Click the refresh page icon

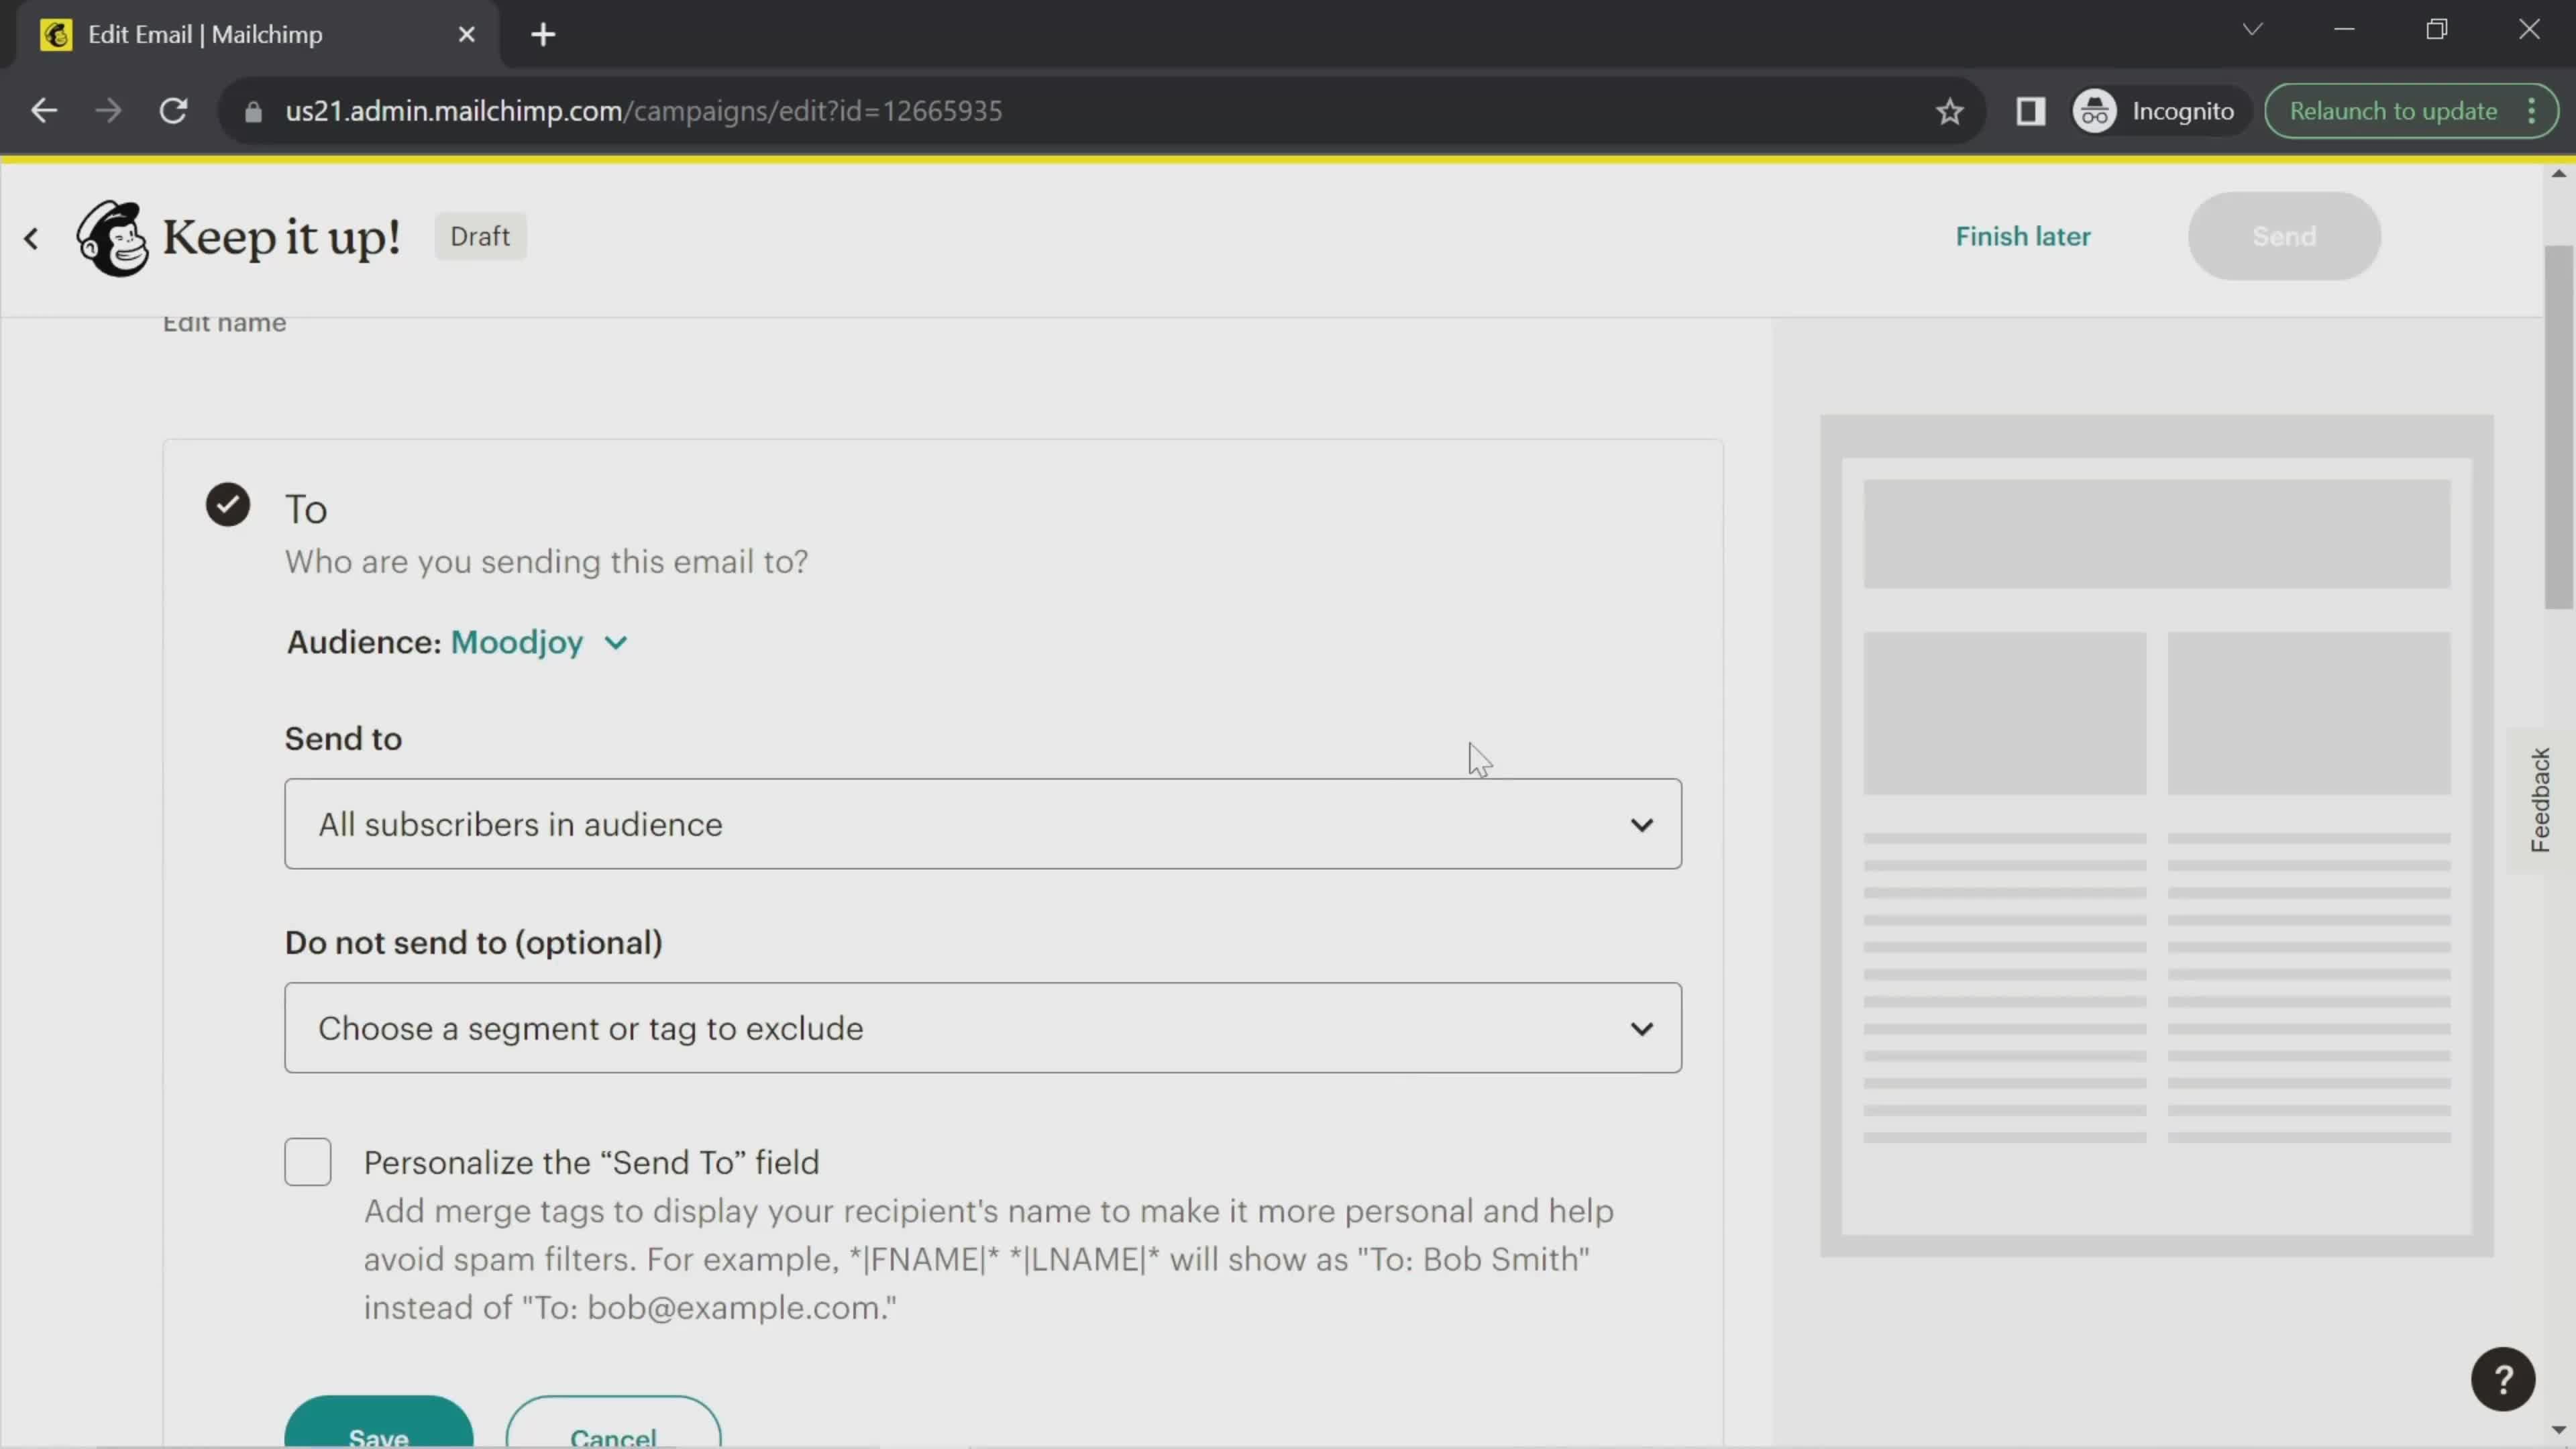173,110
